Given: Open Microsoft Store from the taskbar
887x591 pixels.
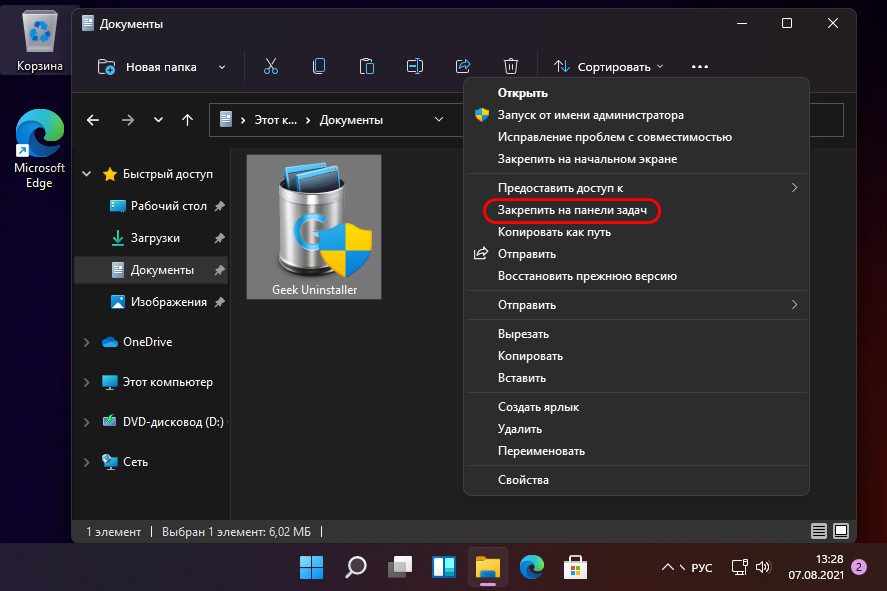Looking at the screenshot, I should tap(575, 567).
